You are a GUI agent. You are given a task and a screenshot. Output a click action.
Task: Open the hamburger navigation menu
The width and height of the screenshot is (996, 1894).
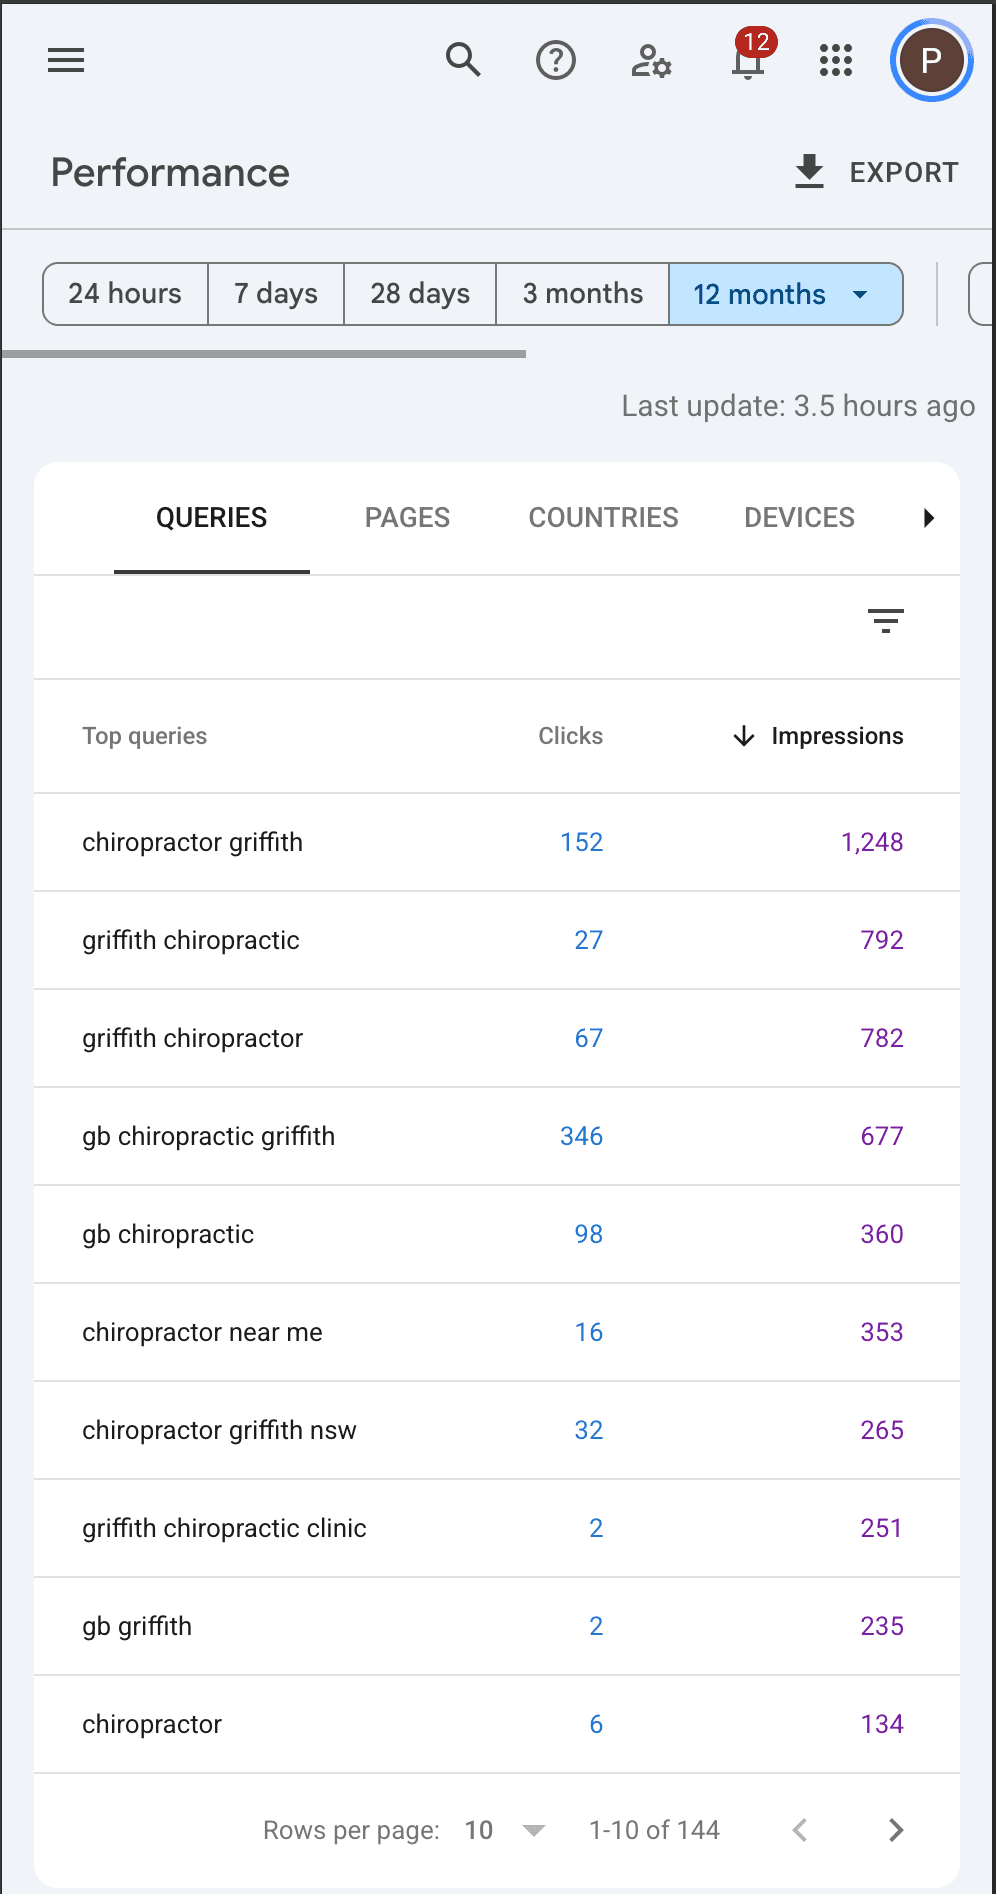point(66,60)
